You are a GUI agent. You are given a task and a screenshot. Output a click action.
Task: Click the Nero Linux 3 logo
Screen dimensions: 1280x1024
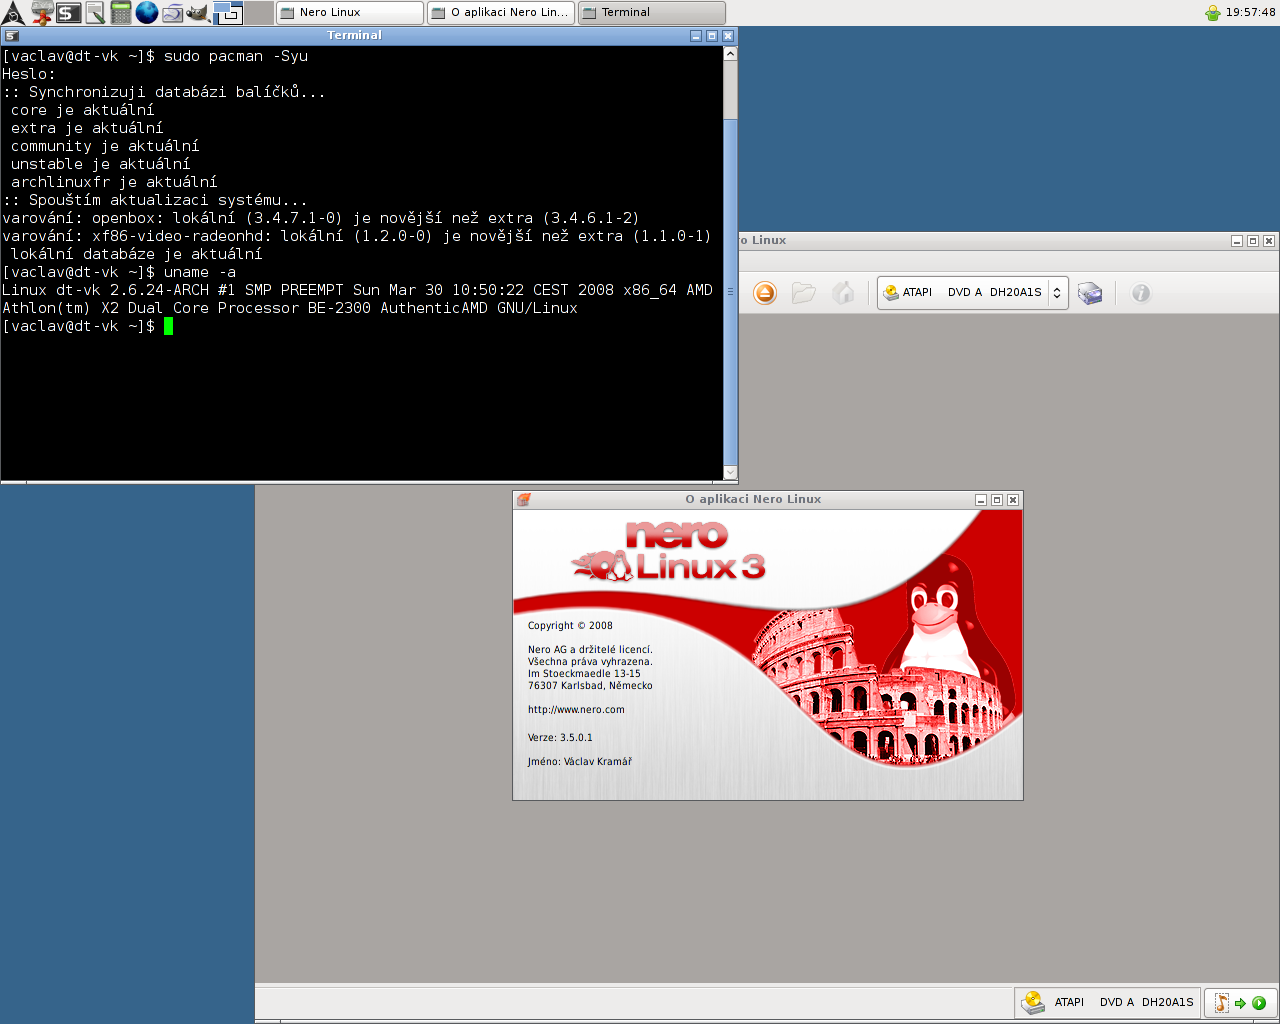668,552
